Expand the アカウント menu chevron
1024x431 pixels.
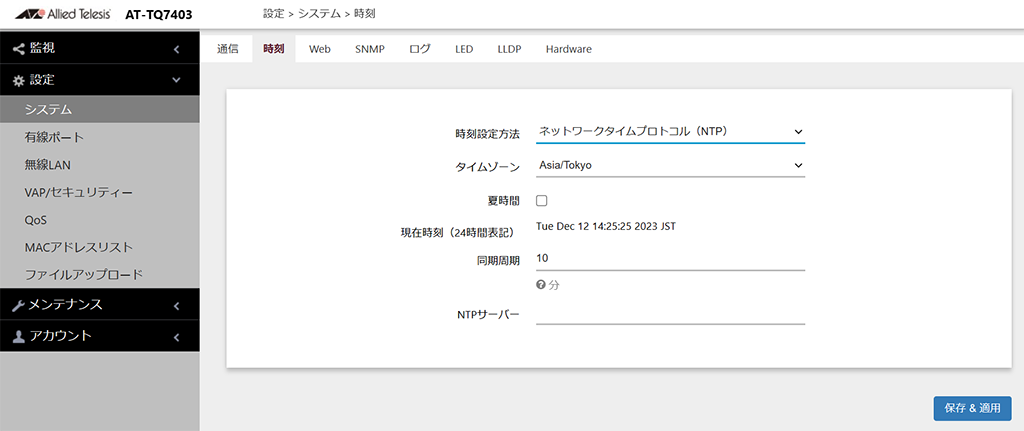point(176,337)
